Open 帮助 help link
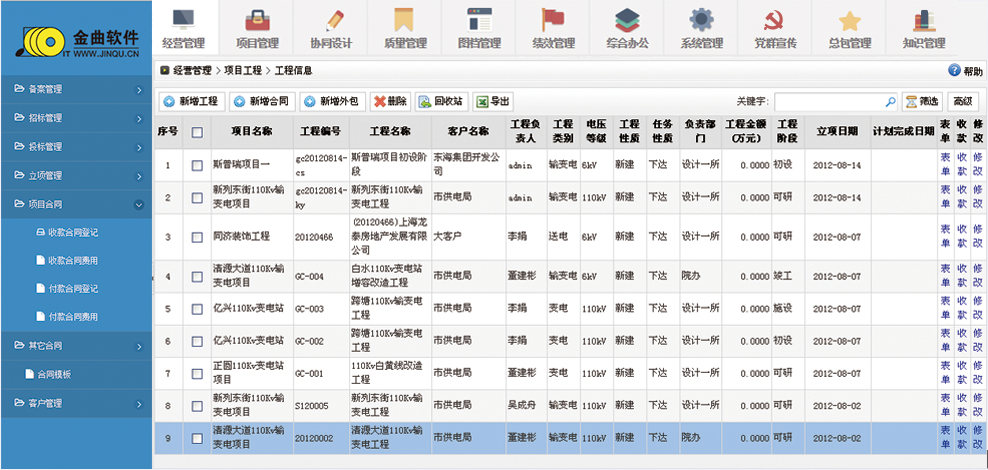Viewport: 988px width, 470px height. coord(965,71)
